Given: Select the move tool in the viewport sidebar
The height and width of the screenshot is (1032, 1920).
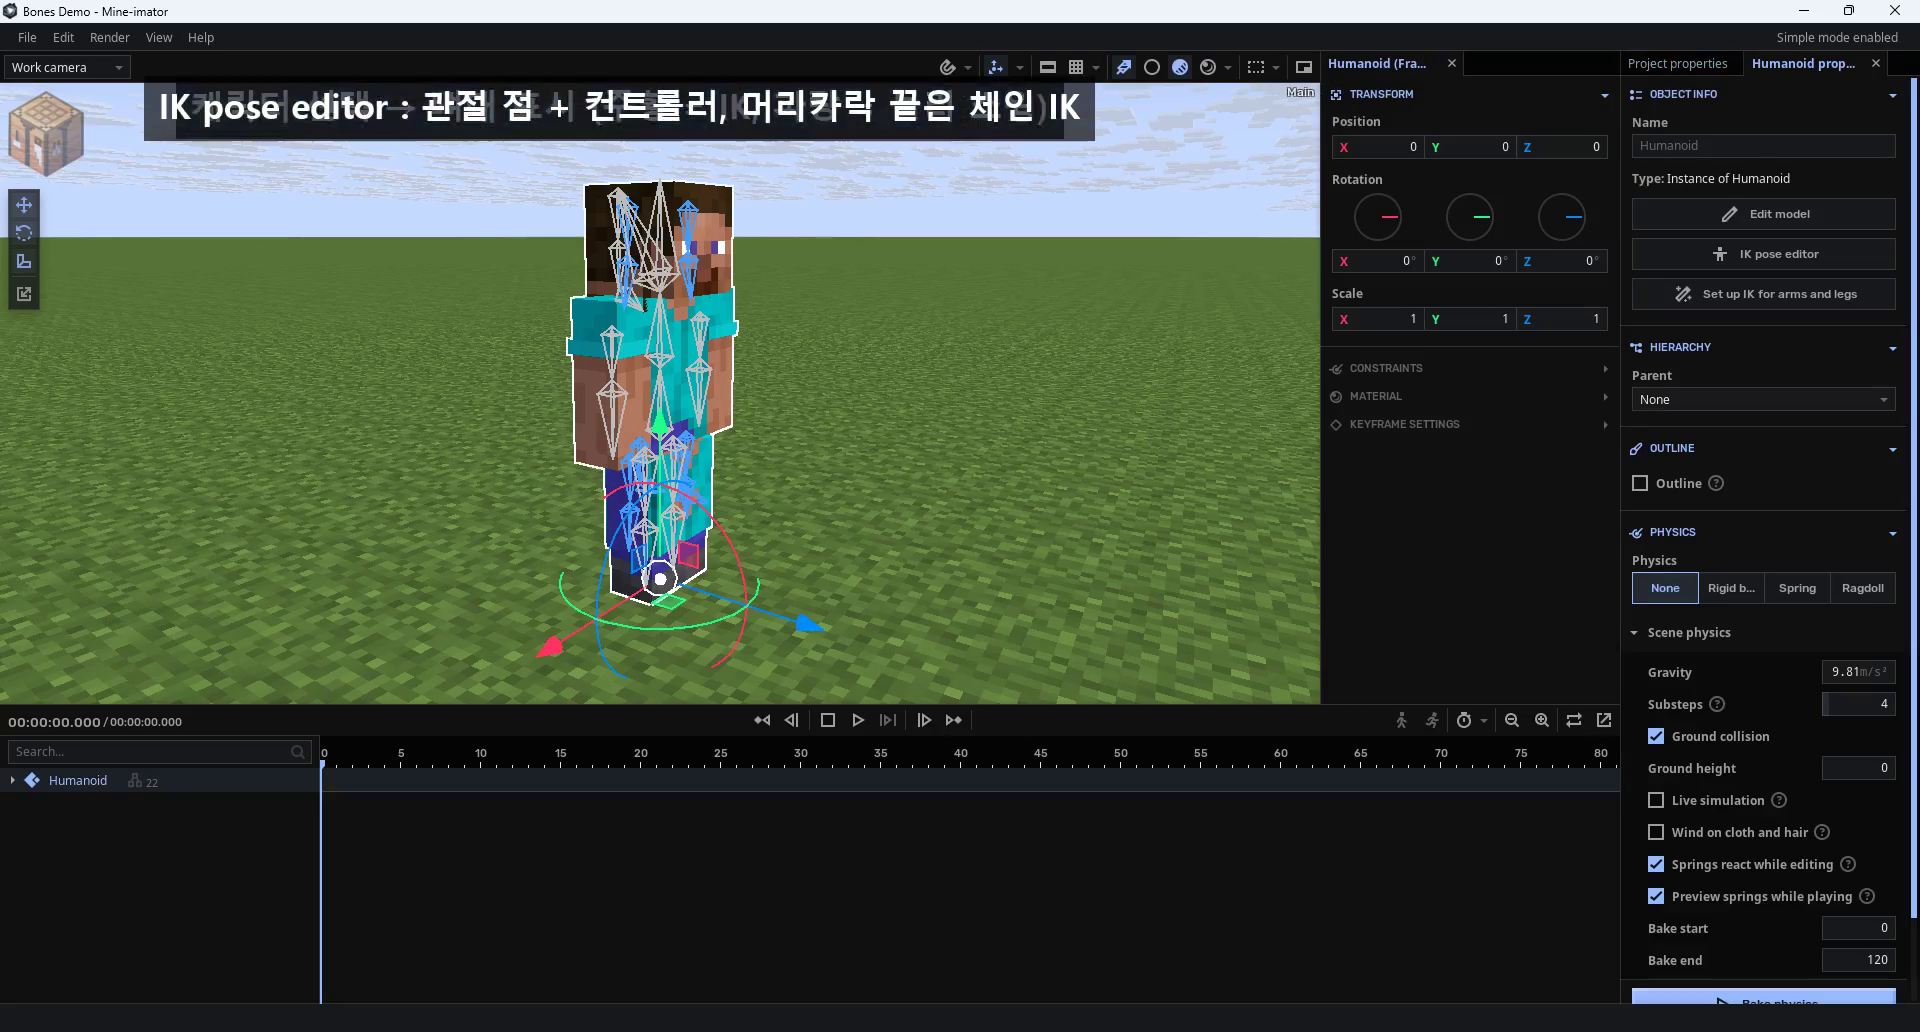Looking at the screenshot, I should pos(24,205).
